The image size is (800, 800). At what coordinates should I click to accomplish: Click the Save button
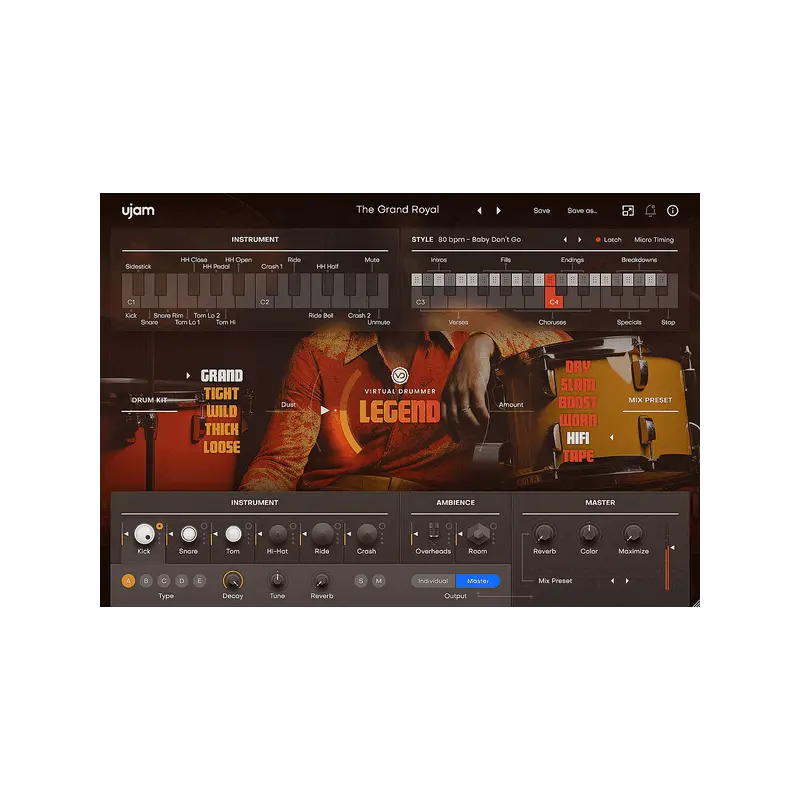pos(542,211)
